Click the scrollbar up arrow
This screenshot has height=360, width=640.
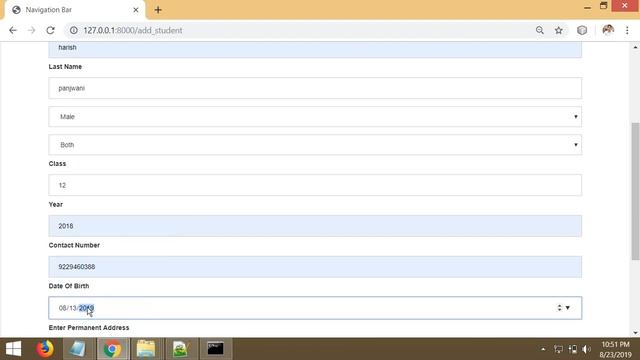[635, 47]
